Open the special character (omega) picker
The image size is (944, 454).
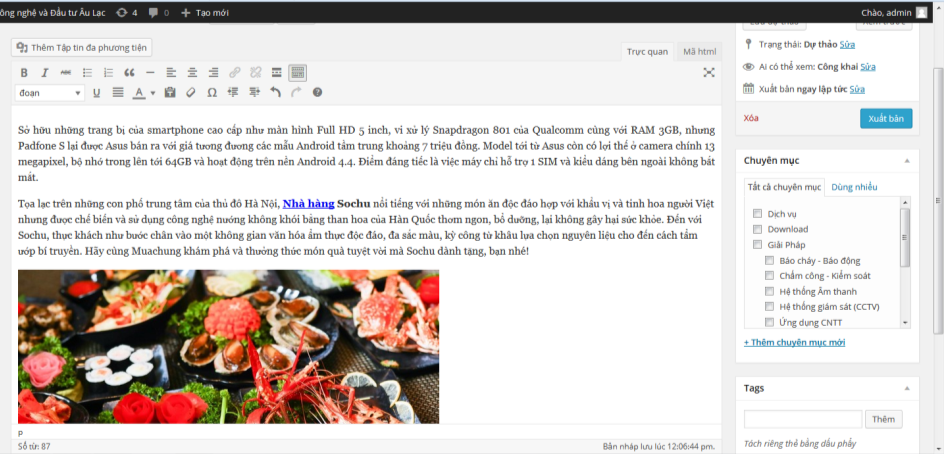coord(212,93)
